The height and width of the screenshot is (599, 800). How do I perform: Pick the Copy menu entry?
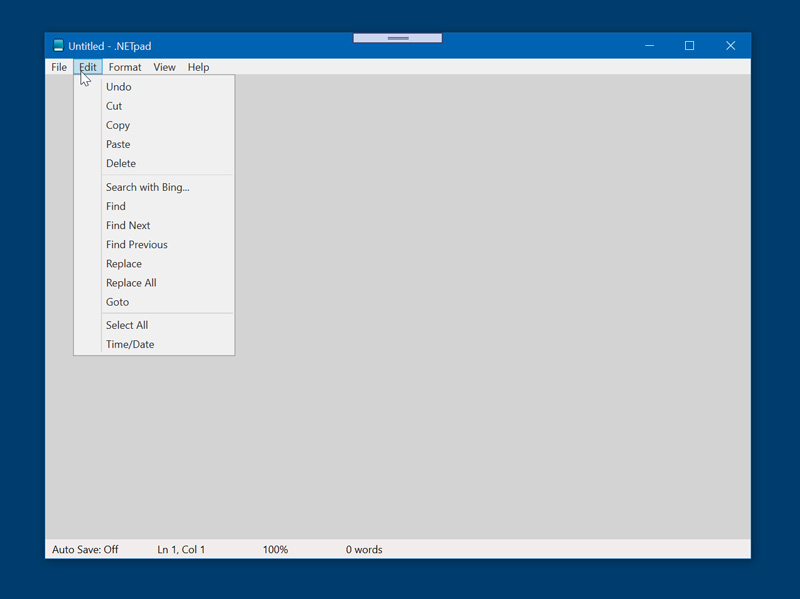[x=118, y=125]
